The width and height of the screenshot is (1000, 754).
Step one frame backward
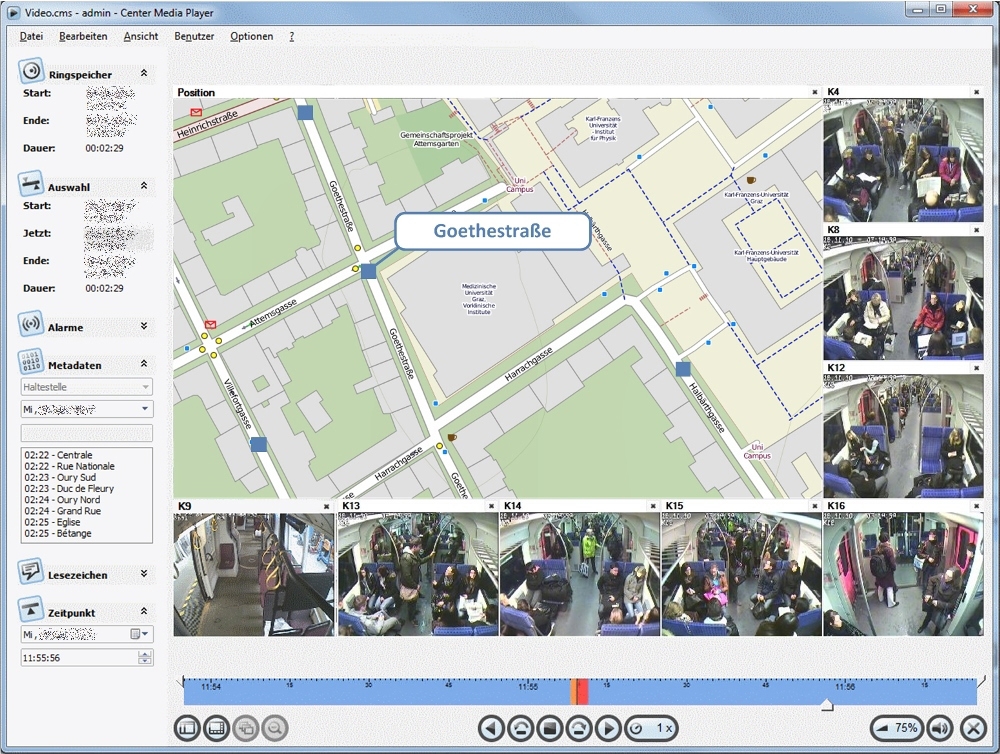pos(520,728)
